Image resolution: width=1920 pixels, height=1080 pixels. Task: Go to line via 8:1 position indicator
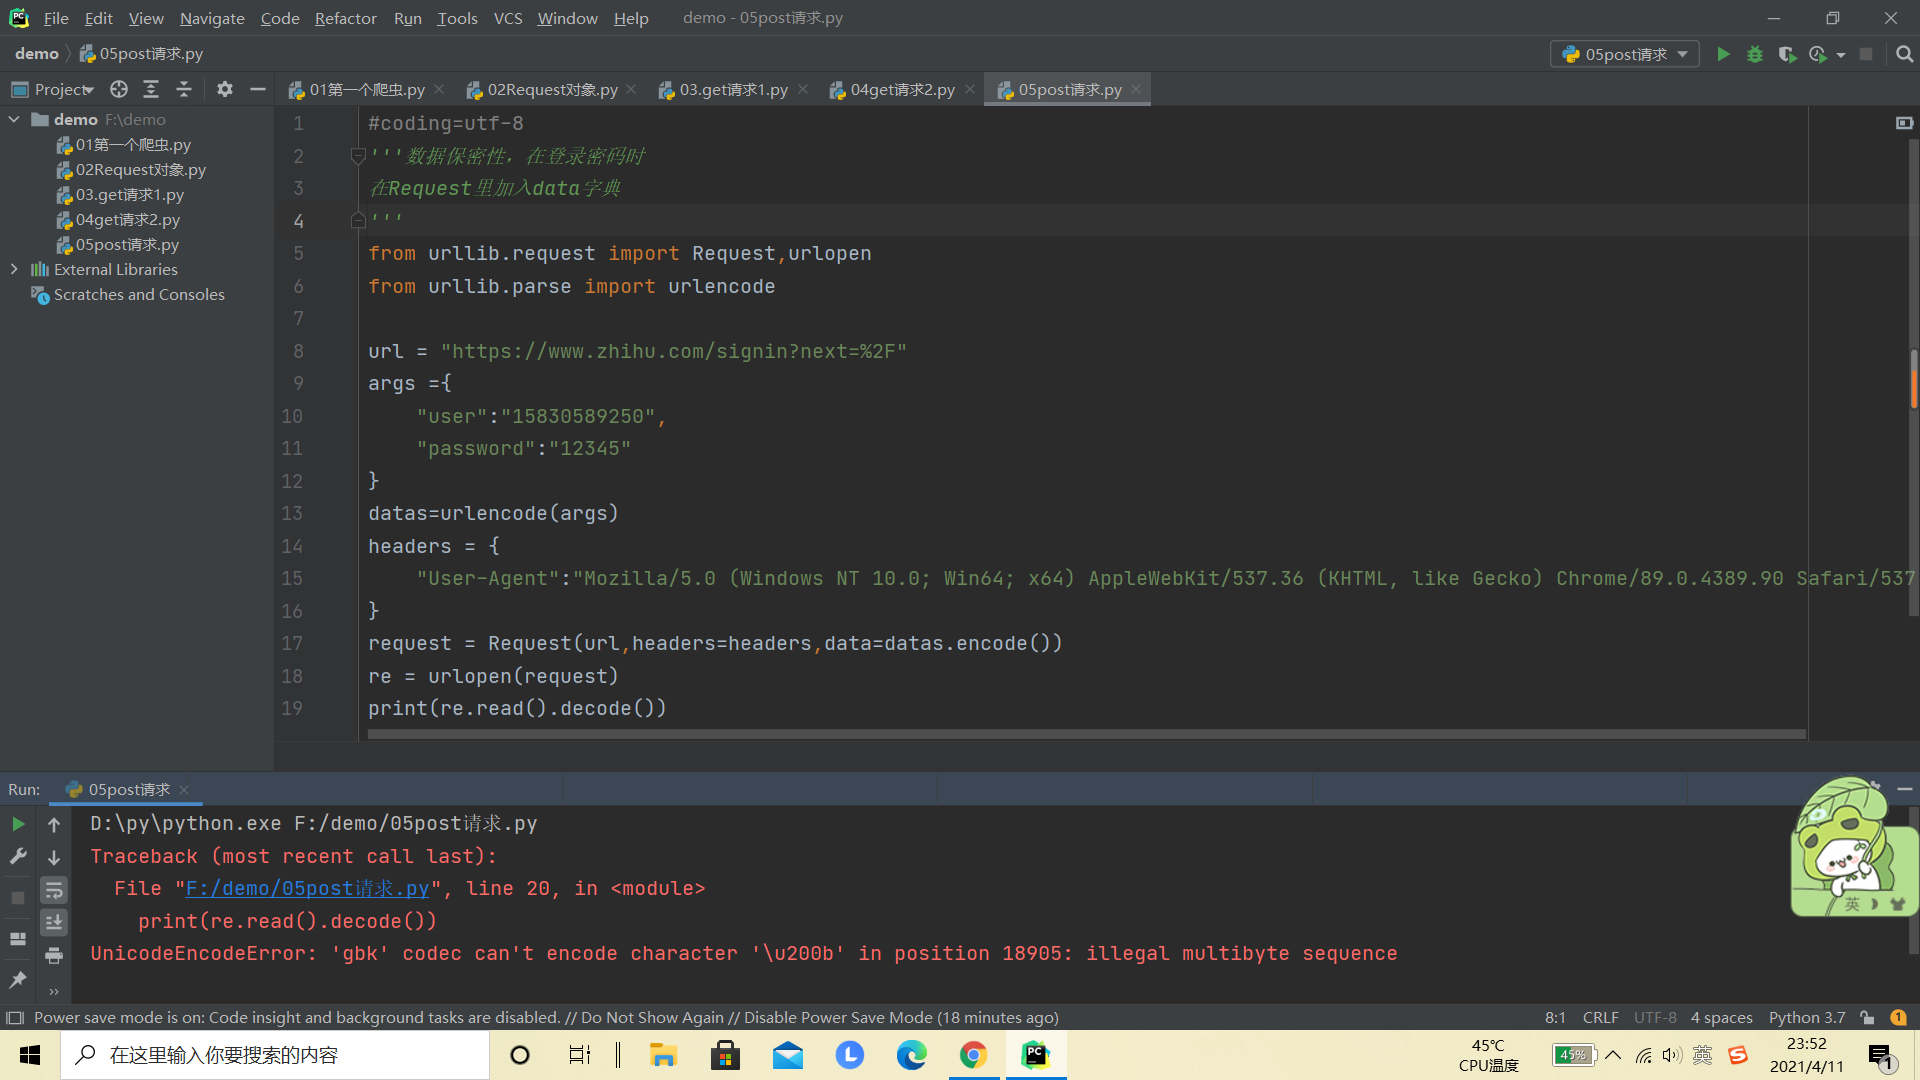click(1555, 1017)
